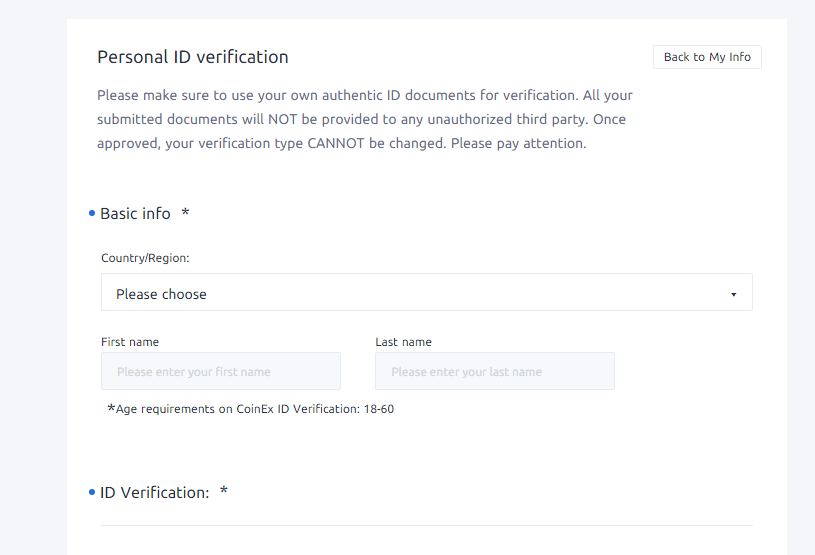Click the First name field label
The width and height of the screenshot is (815, 555).
click(x=130, y=342)
